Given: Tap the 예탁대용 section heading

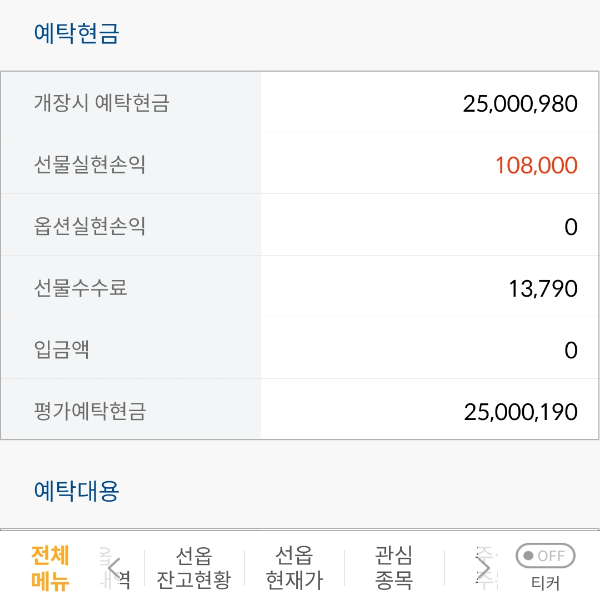Looking at the screenshot, I should coord(77,491).
